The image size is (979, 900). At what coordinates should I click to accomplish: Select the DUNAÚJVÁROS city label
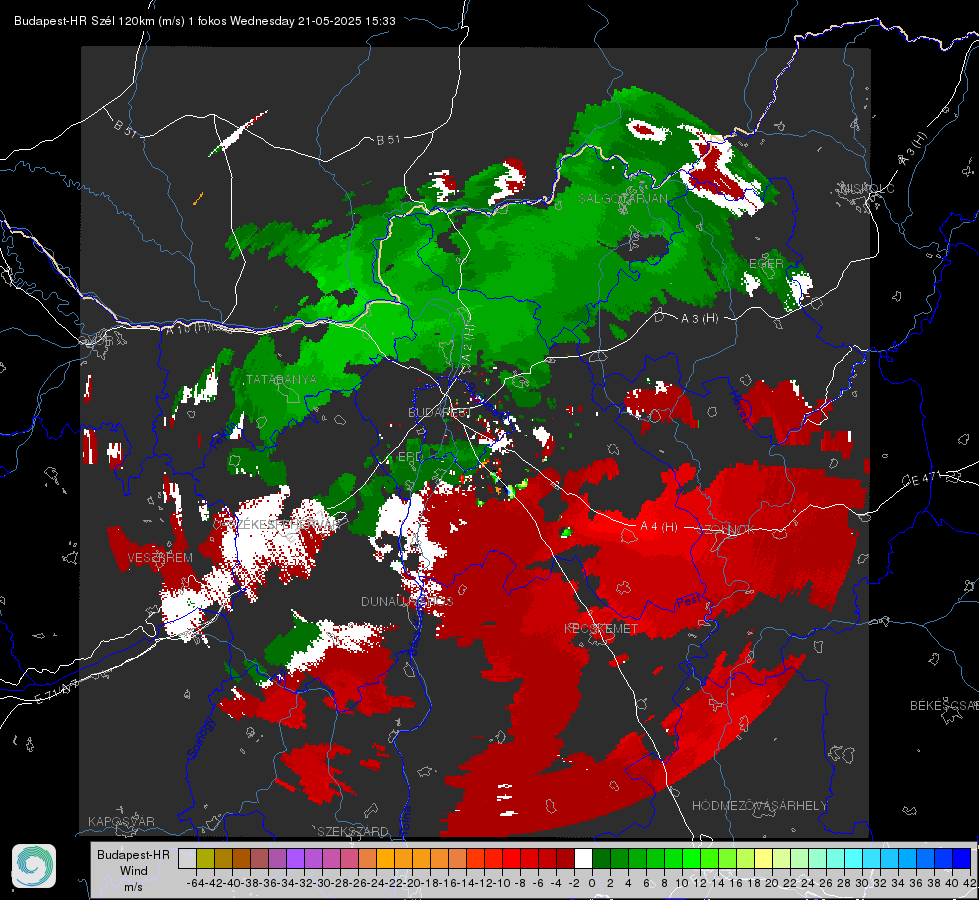pyautogui.click(x=407, y=601)
